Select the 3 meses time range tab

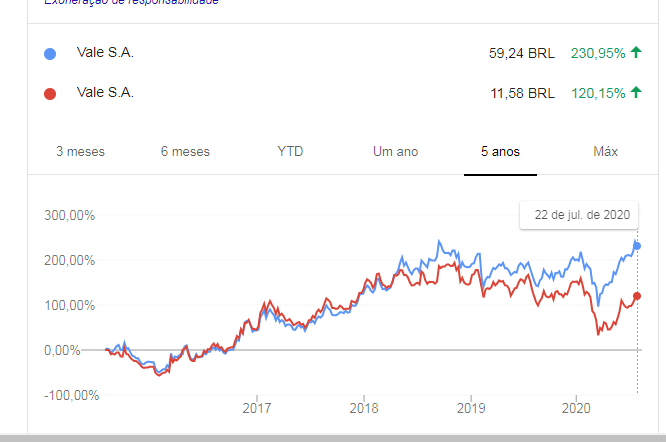point(80,152)
